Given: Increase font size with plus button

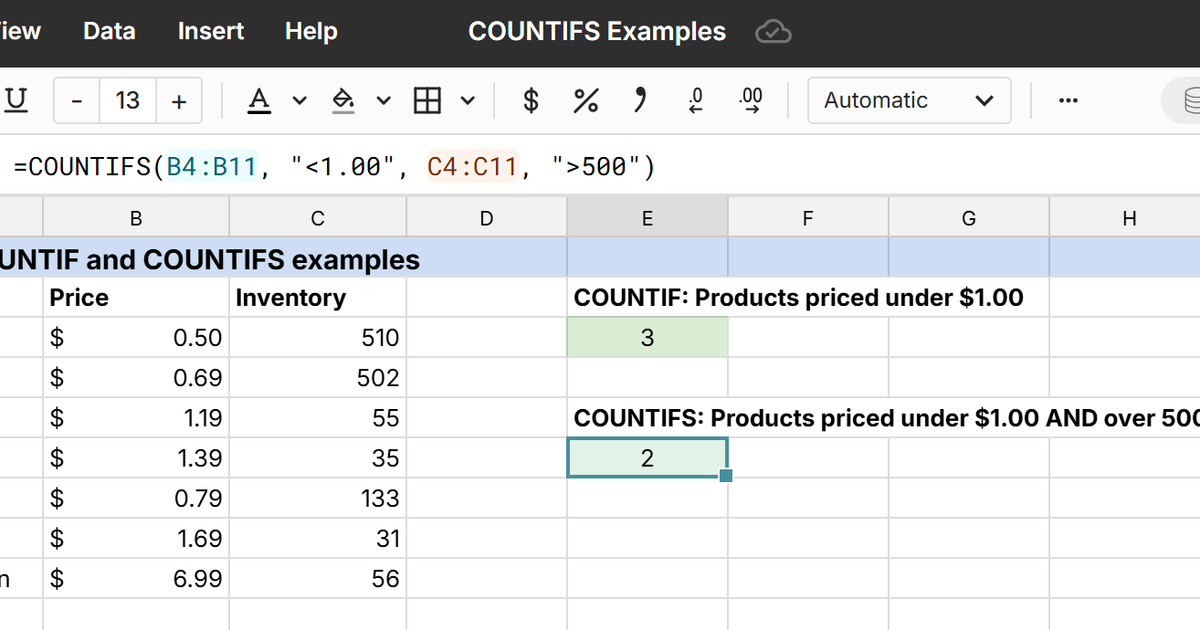Looking at the screenshot, I should coord(178,101).
